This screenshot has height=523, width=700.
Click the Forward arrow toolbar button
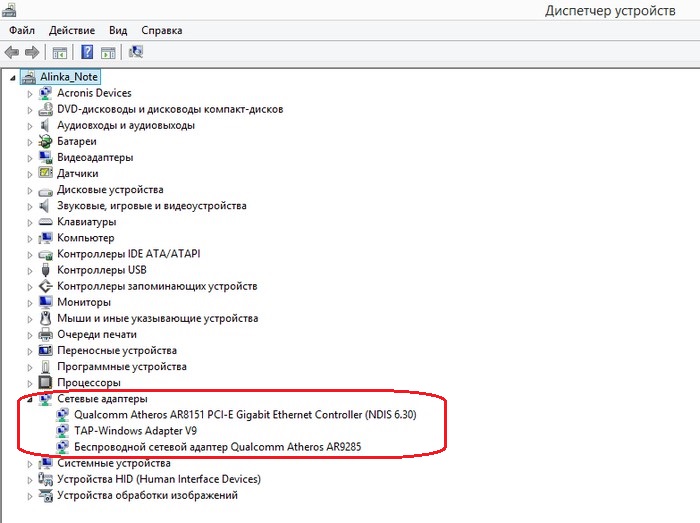tap(32, 53)
